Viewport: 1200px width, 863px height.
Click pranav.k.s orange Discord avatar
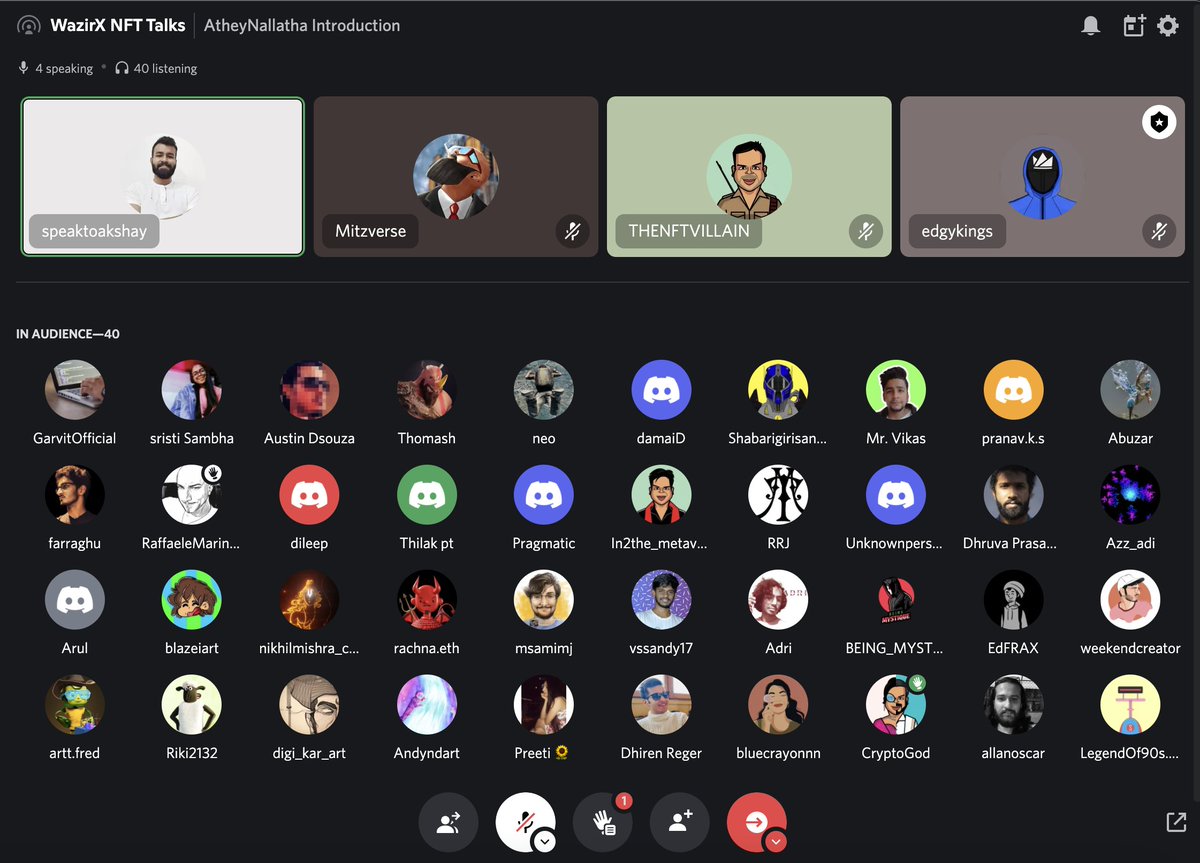coord(1013,390)
